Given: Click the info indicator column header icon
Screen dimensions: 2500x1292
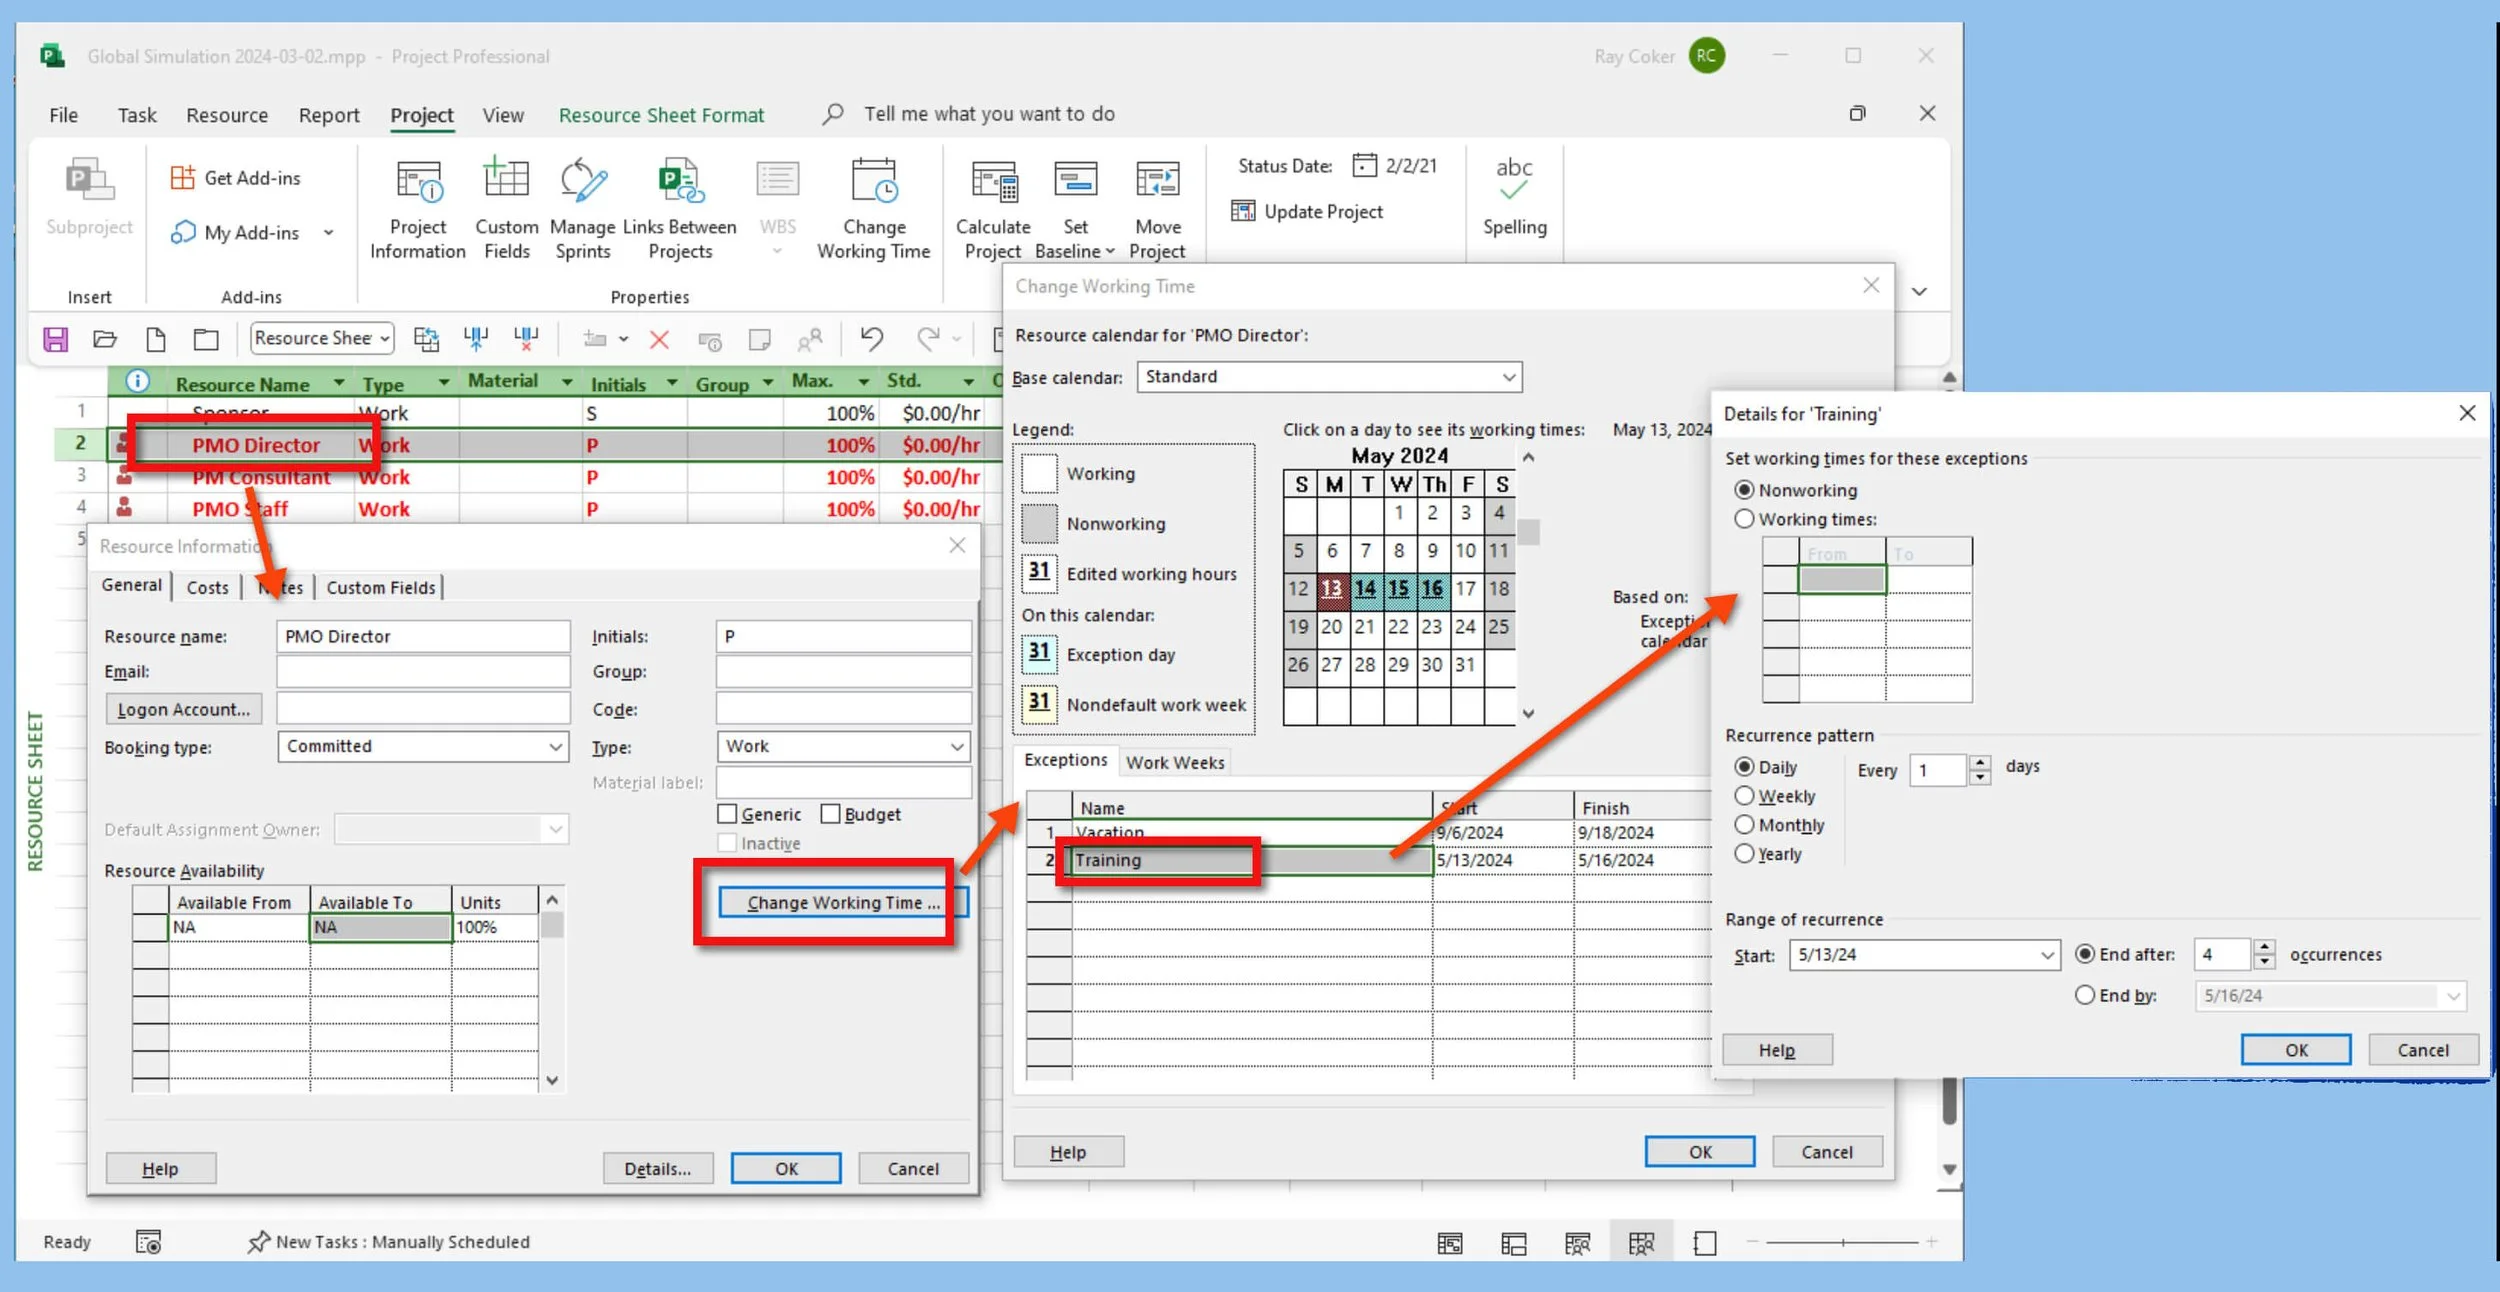Looking at the screenshot, I should (137, 381).
